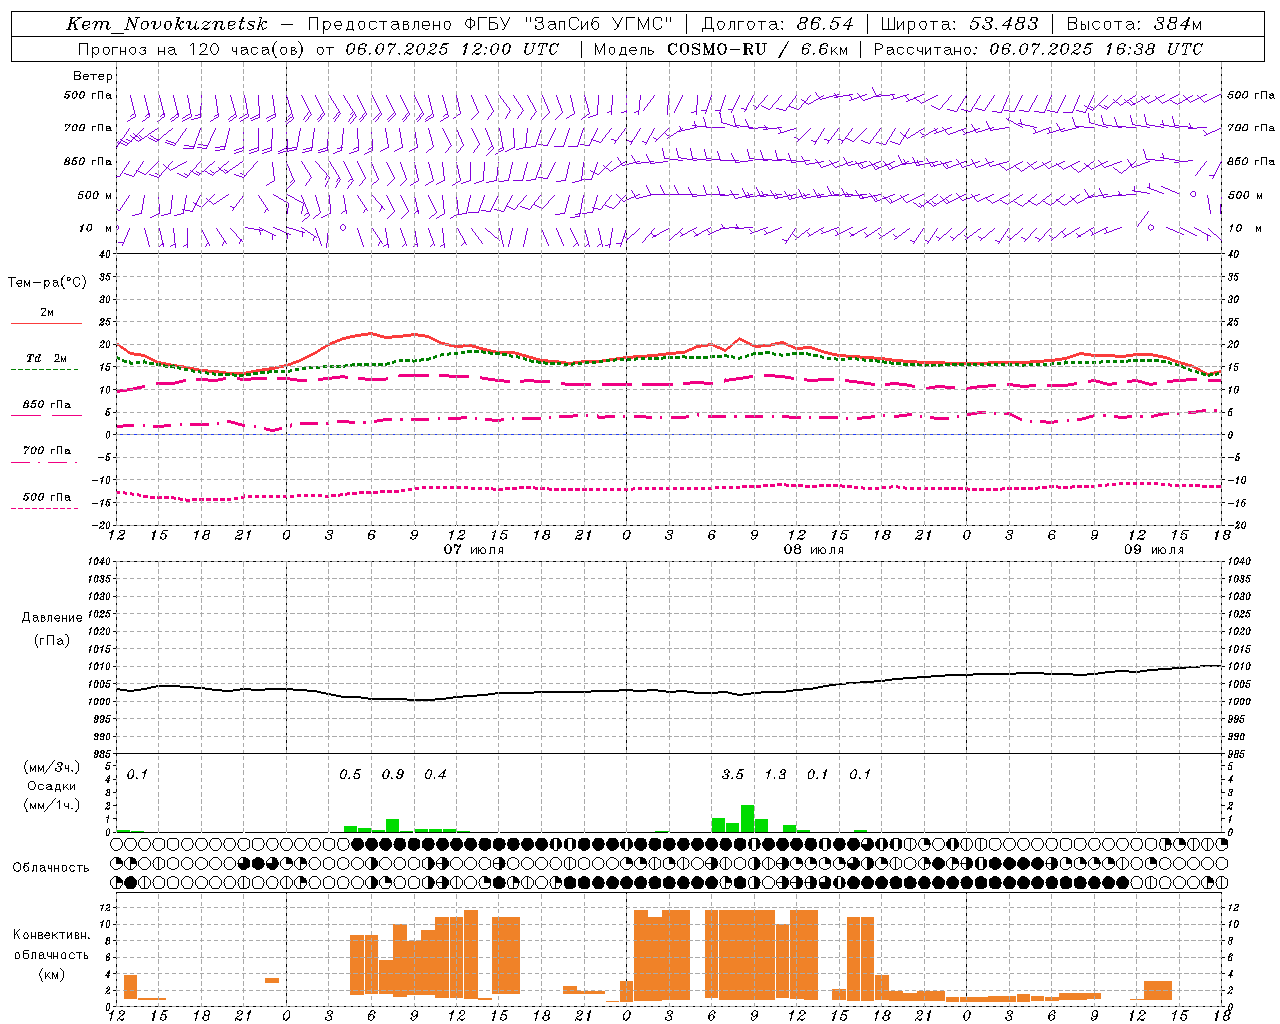Click the model name 'COSMO-RU / 6.6км'
Viewport: 1280px width, 1024px height.
(x=757, y=49)
